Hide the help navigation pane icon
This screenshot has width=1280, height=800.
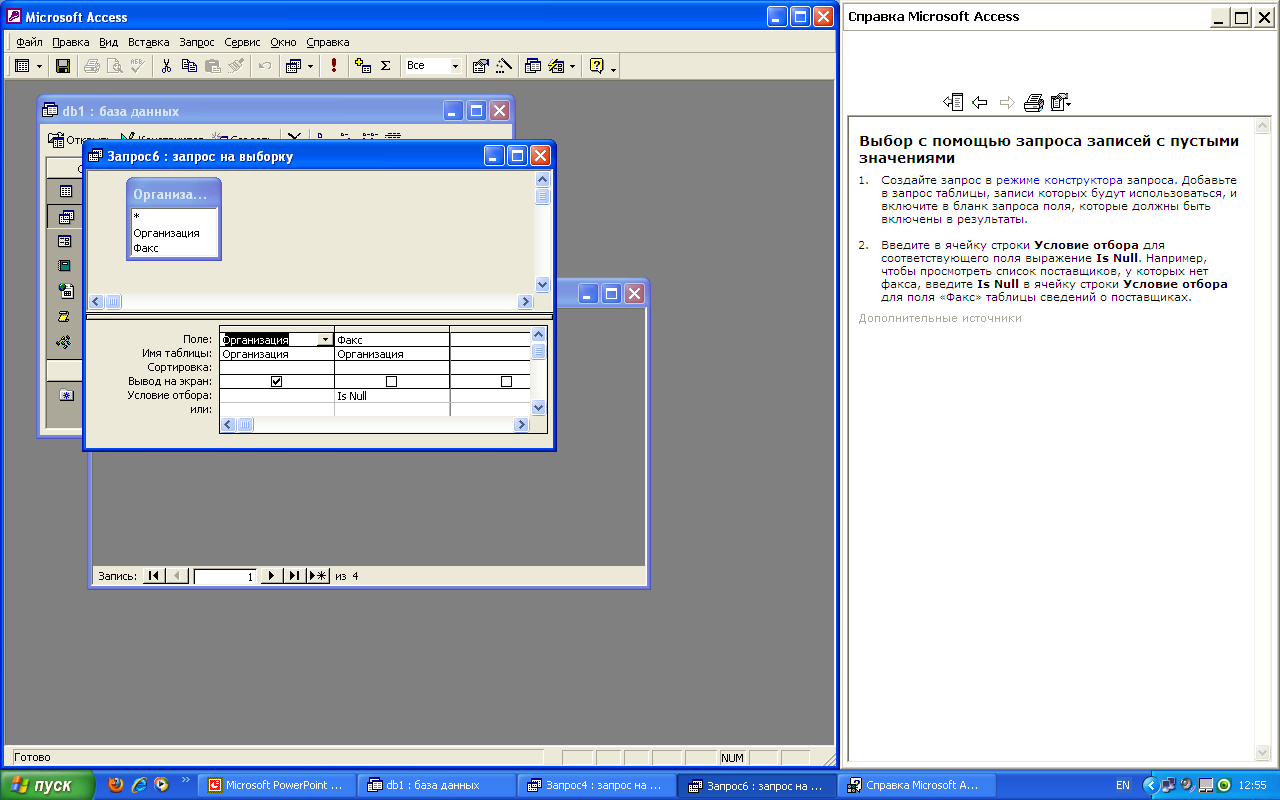[953, 102]
